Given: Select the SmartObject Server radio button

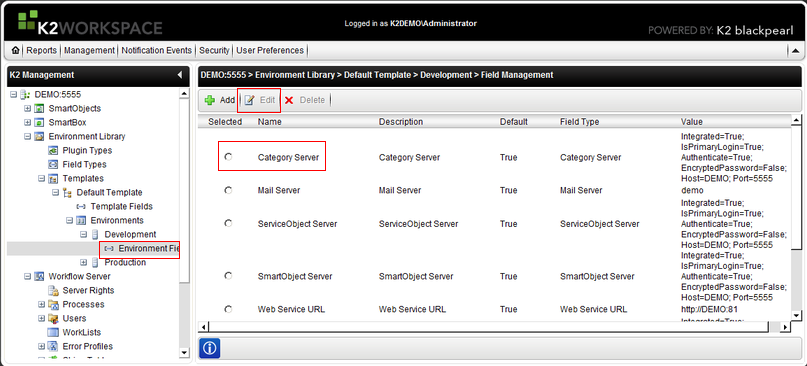Looking at the screenshot, I should click(228, 276).
